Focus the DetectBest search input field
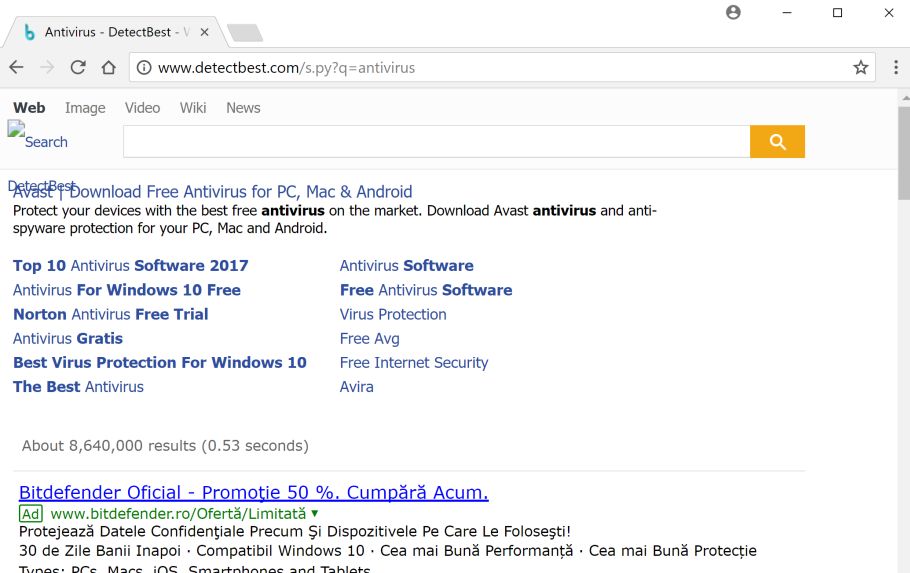Viewport: 910px width, 573px height. pos(436,142)
